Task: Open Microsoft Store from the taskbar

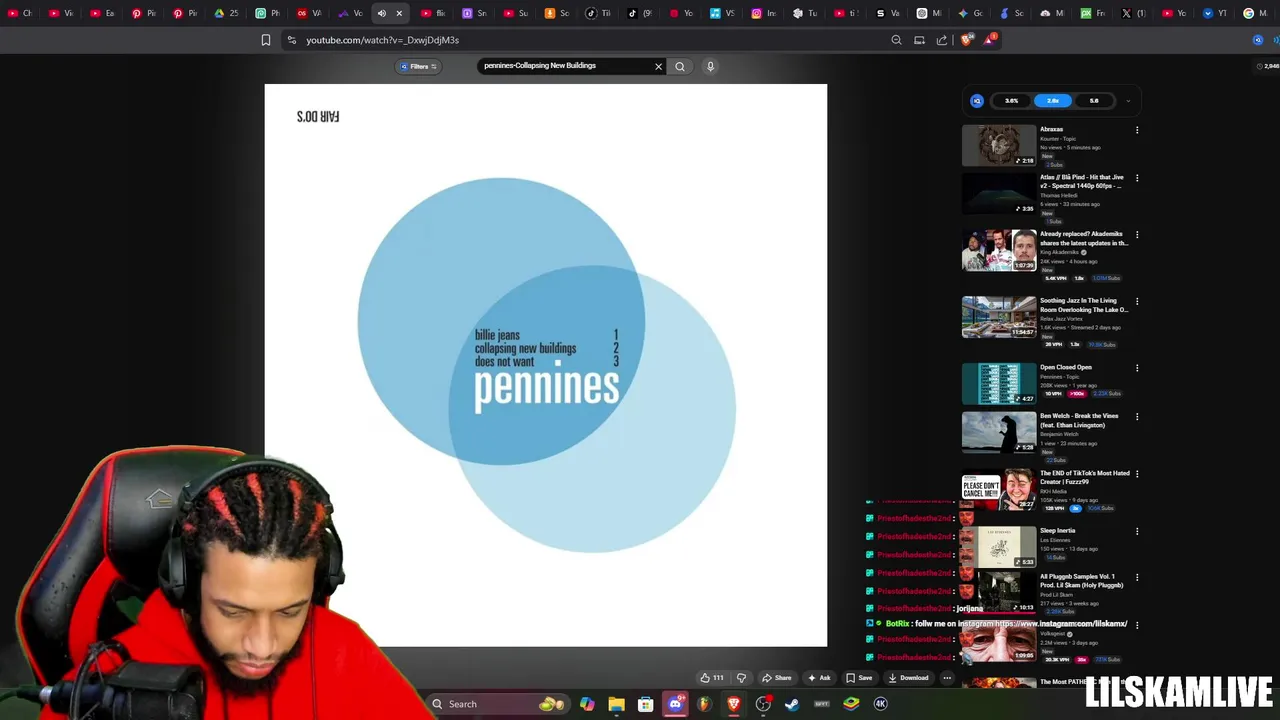Action: (x=646, y=704)
